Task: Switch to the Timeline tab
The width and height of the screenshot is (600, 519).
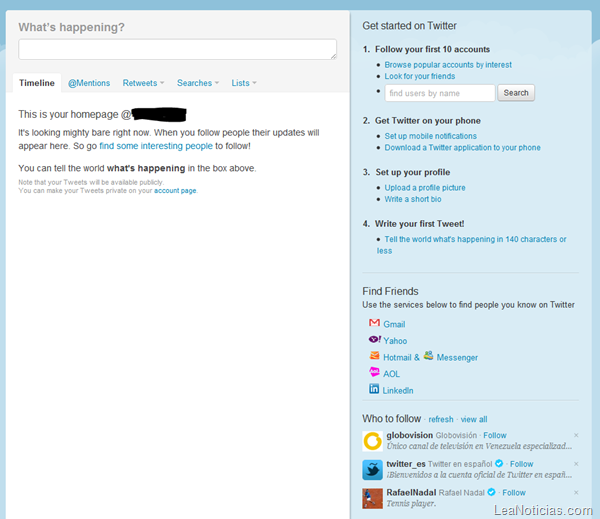Action: (x=37, y=83)
